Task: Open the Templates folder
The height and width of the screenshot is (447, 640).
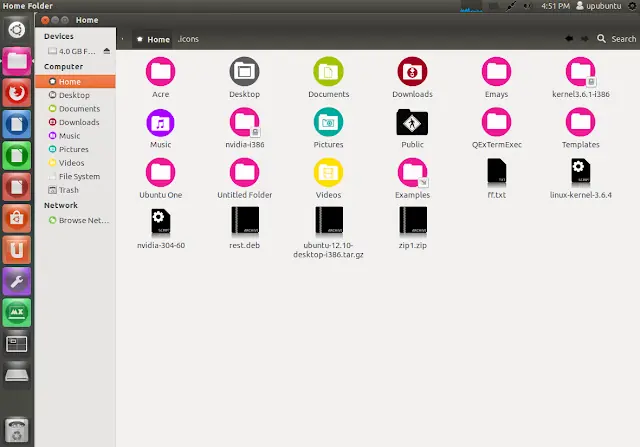Action: [580, 122]
